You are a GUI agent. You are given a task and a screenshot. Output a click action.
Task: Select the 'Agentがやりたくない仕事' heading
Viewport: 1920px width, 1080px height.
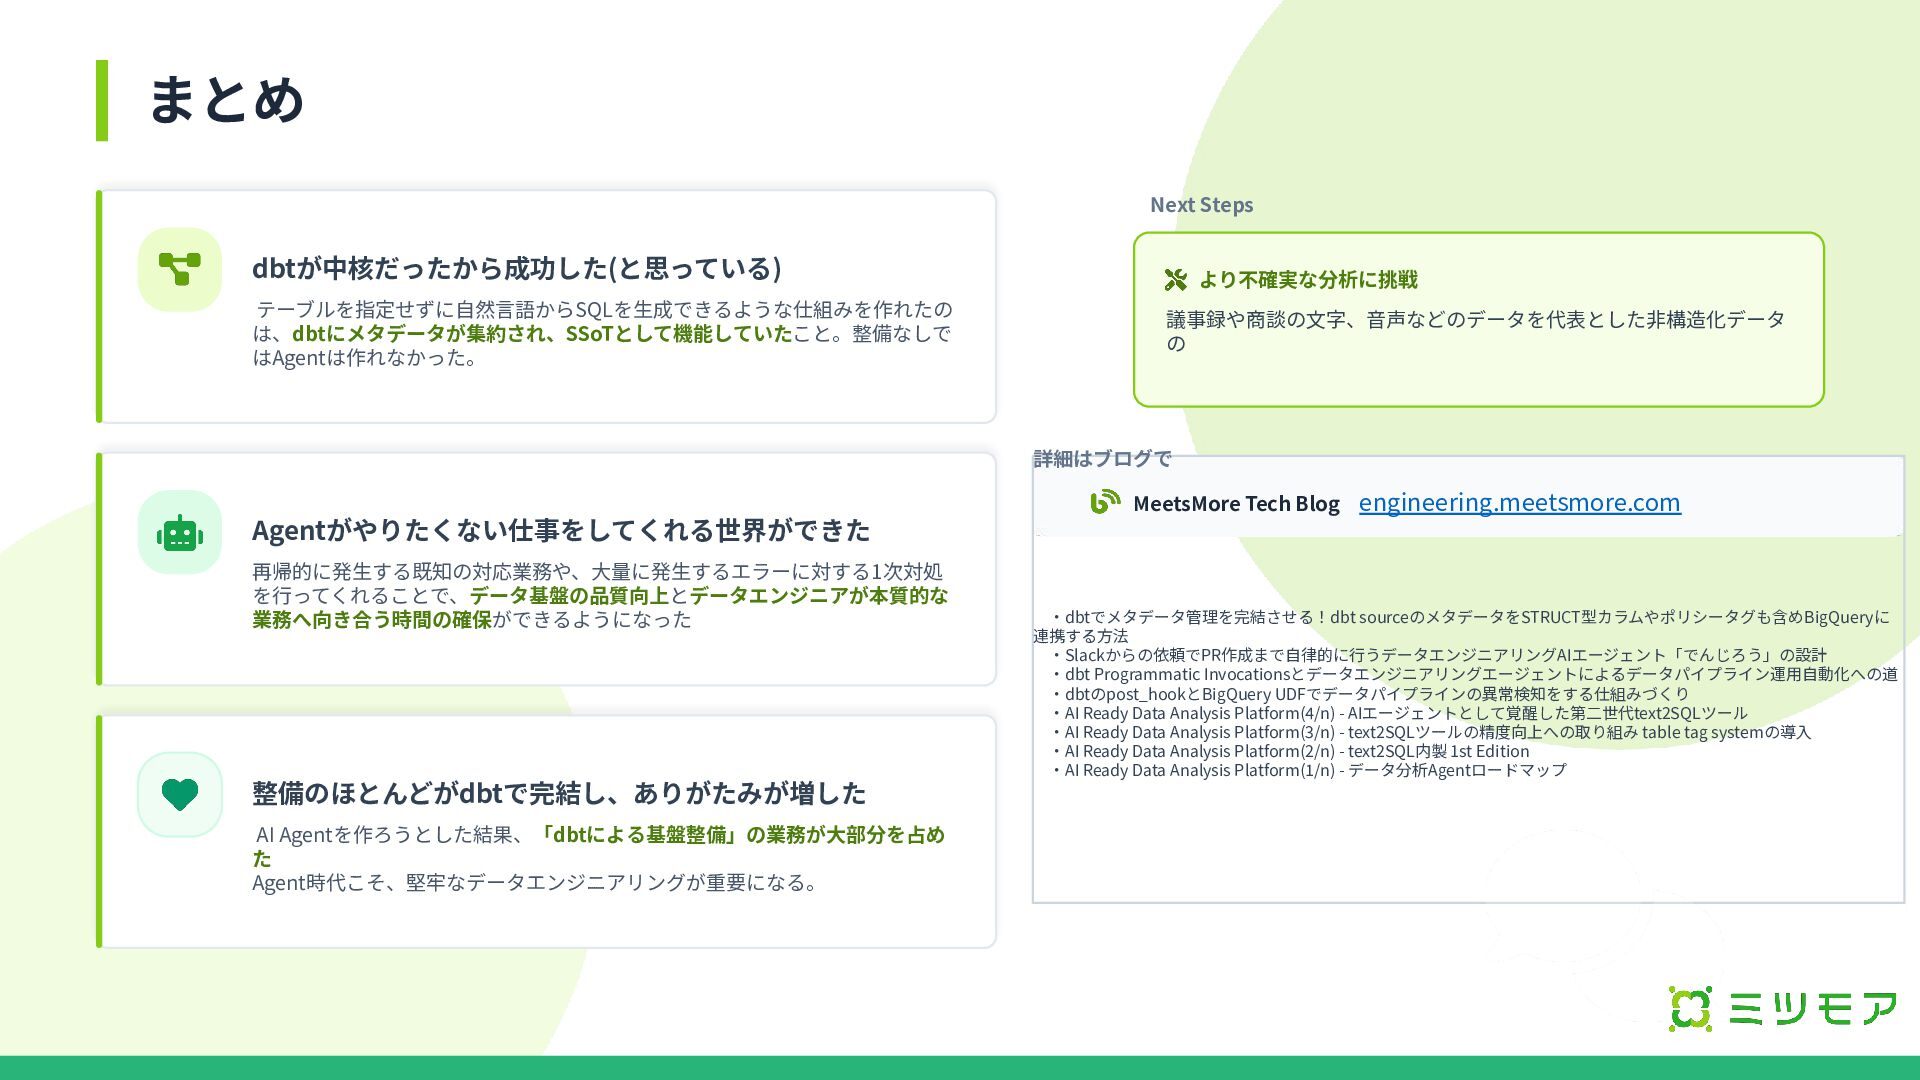coord(560,530)
